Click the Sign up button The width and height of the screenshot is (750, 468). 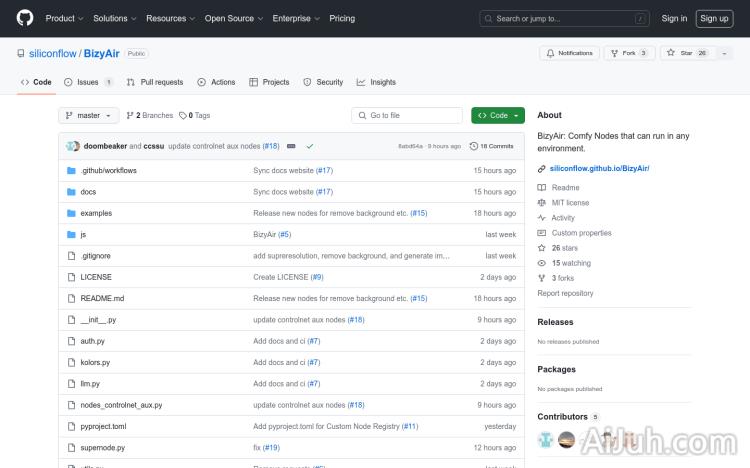[x=714, y=18]
